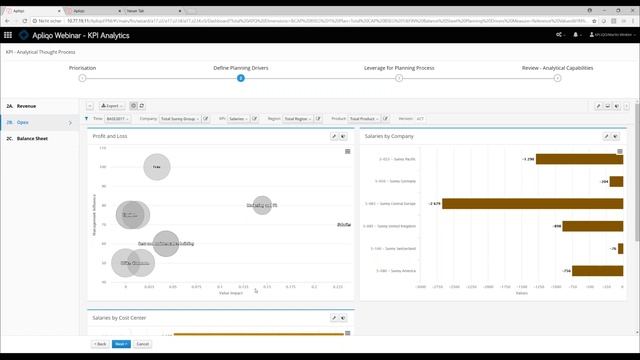Screen dimensions: 640x360
Task: Toggle the settings gear in dashboard toolbar
Action: [x=133, y=106]
